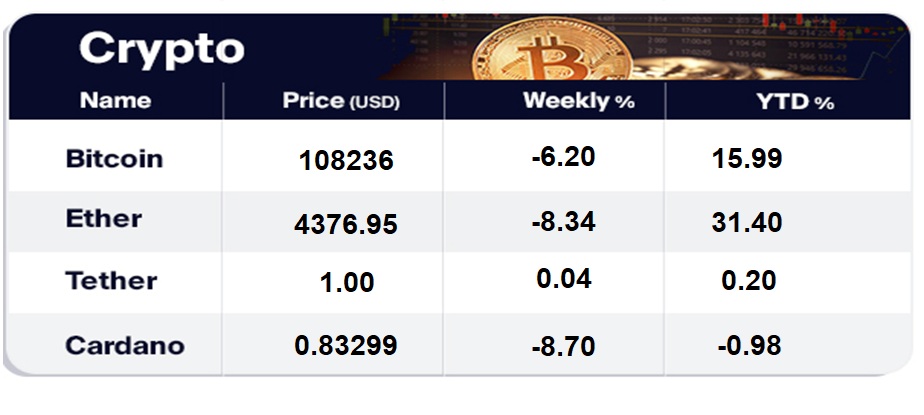Select the Name column header
The image size is (924, 415).
115,101
